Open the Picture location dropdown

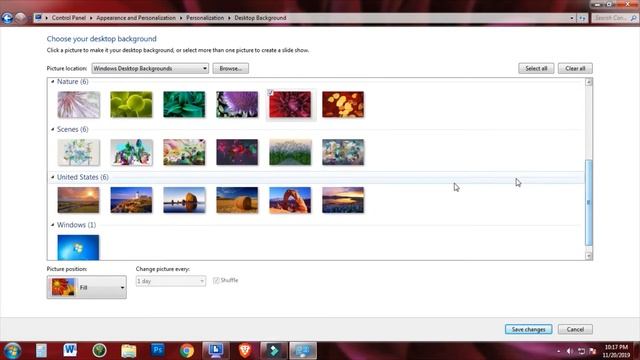tap(150, 68)
